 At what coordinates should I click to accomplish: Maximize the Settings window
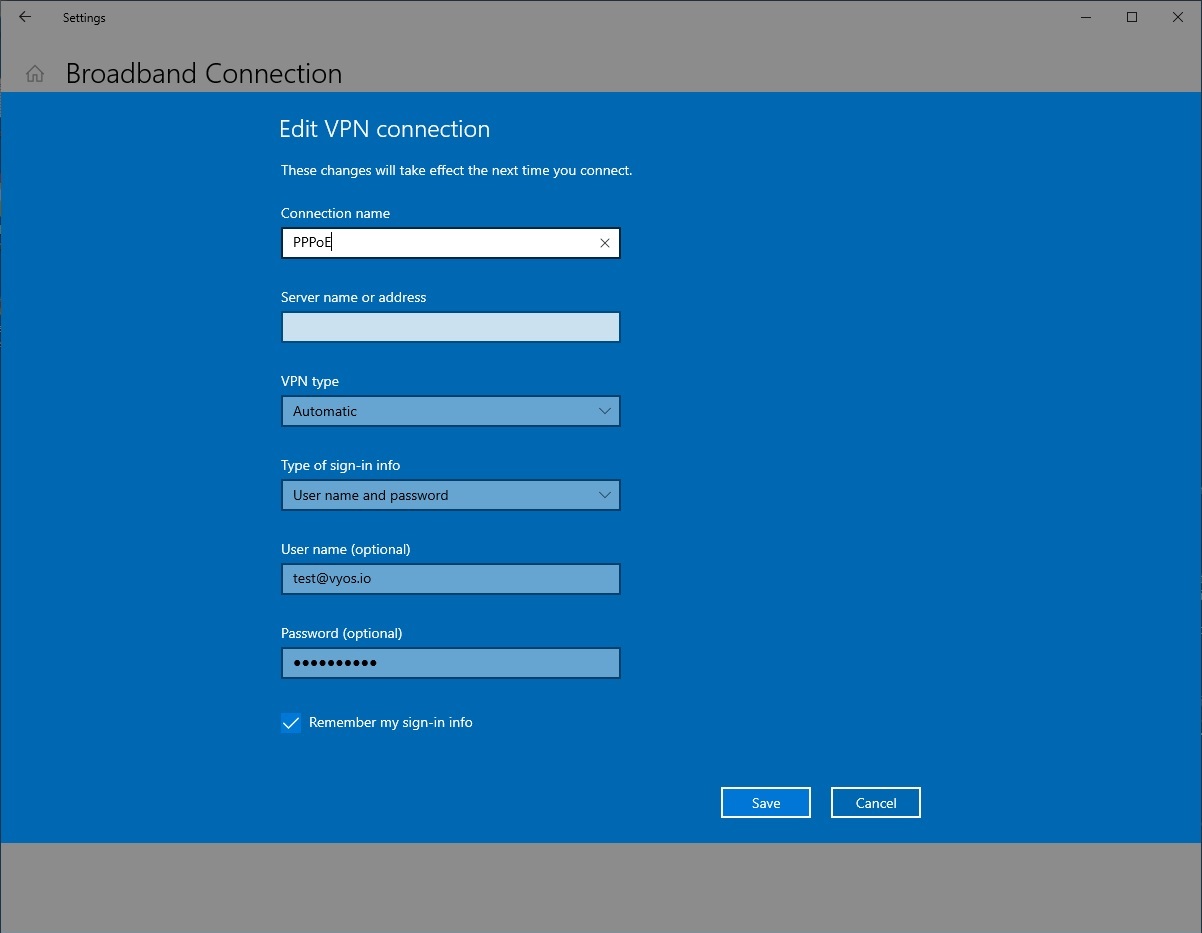click(1132, 17)
